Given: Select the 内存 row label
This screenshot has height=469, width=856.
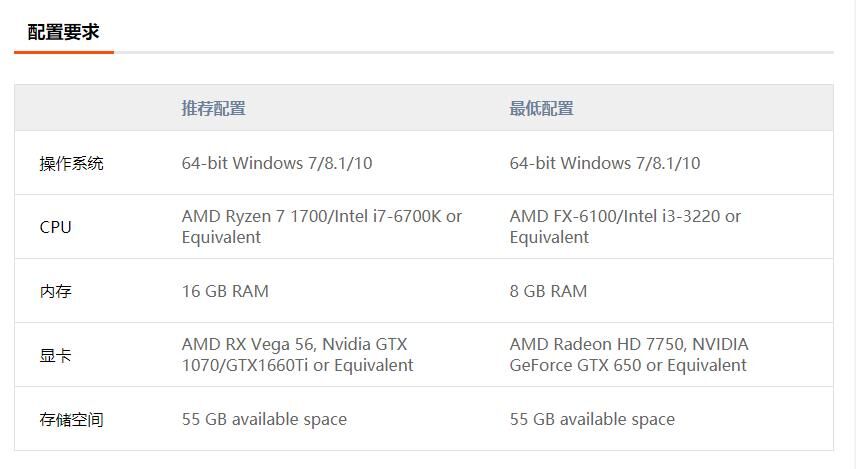Looking at the screenshot, I should 56,291.
